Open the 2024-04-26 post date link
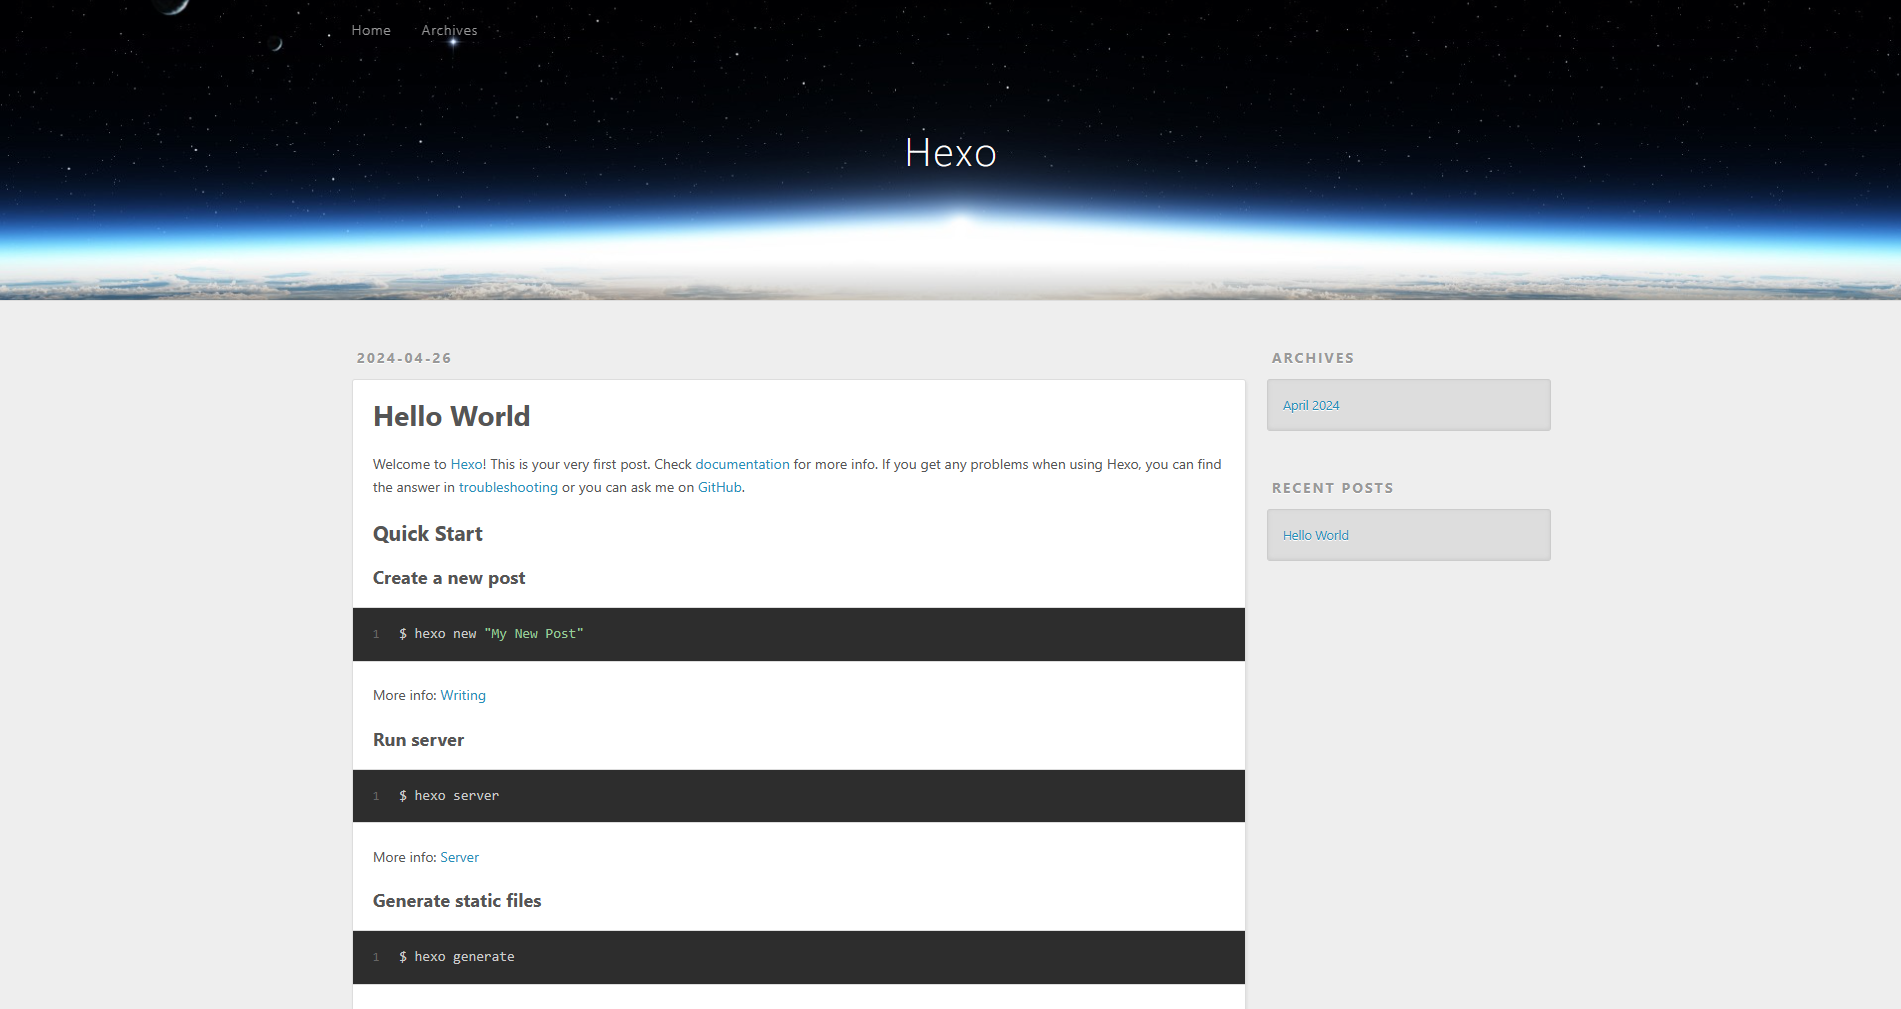Viewport: 1901px width, 1009px height. point(404,358)
